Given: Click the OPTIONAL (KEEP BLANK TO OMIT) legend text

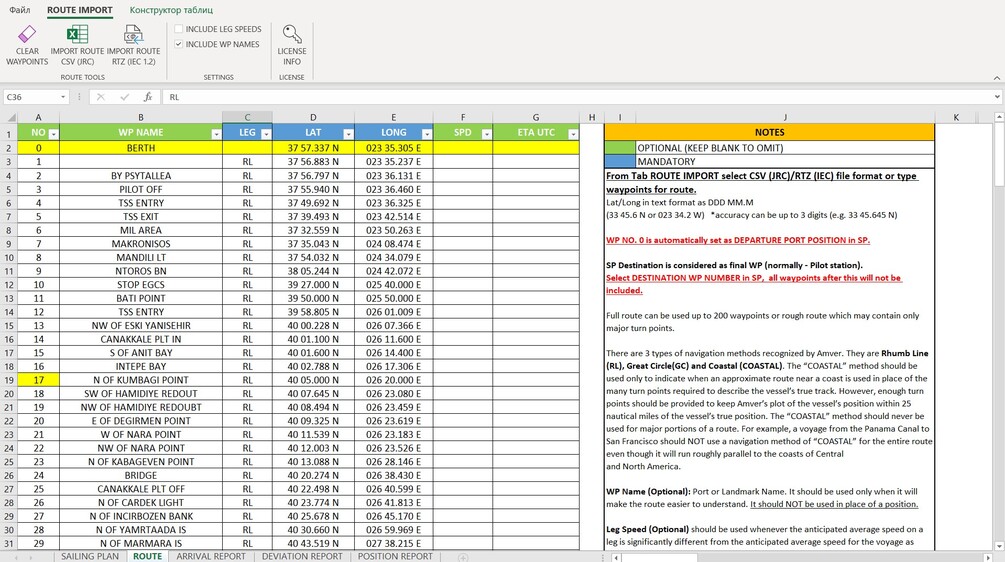Looking at the screenshot, I should pos(710,148).
